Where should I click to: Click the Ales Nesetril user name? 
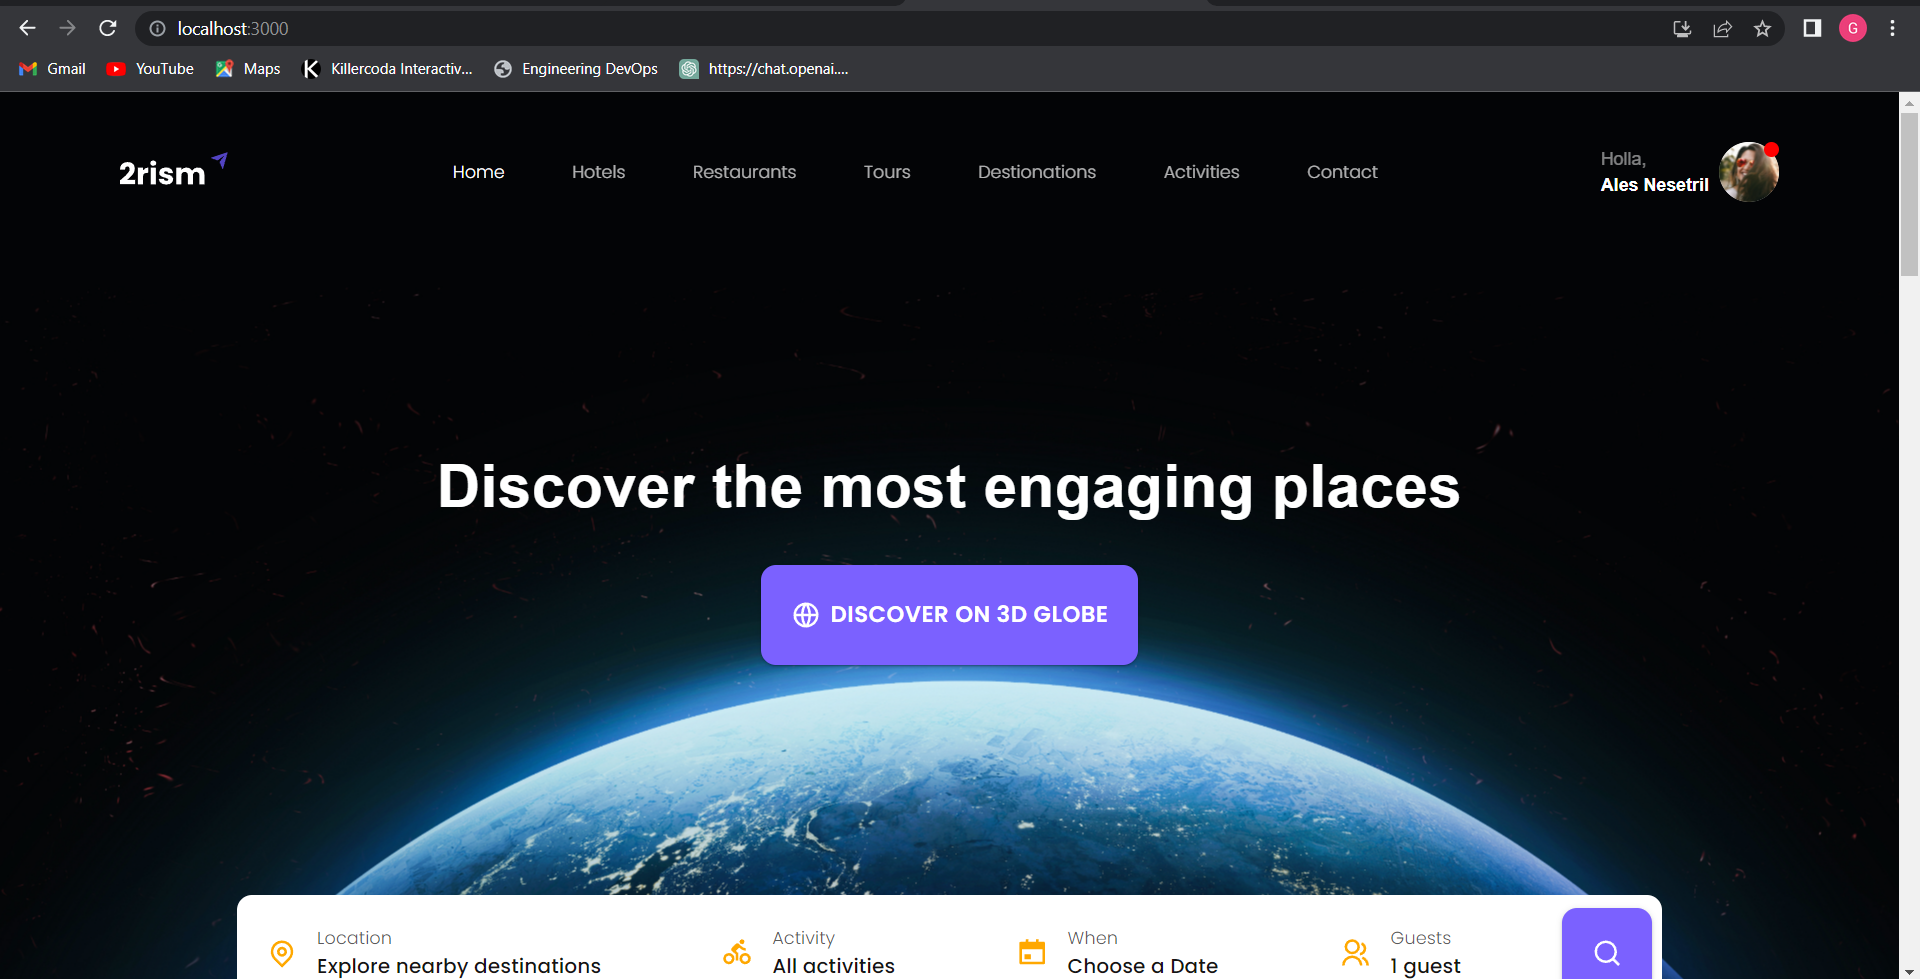pyautogui.click(x=1654, y=185)
